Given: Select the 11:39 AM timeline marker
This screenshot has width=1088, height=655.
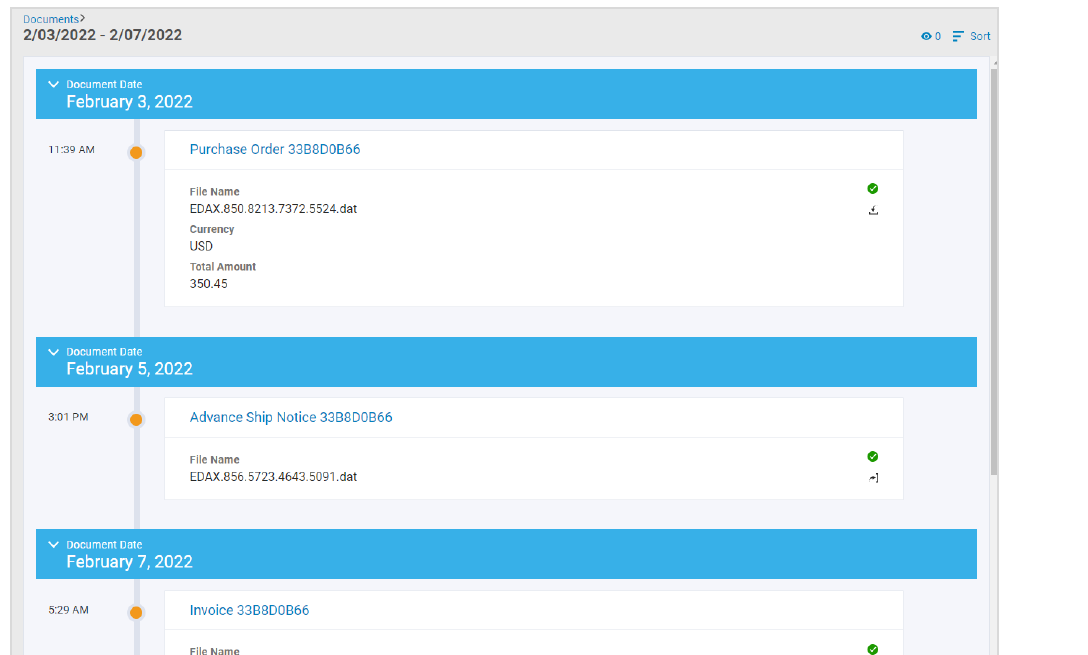Looking at the screenshot, I should 136,153.
